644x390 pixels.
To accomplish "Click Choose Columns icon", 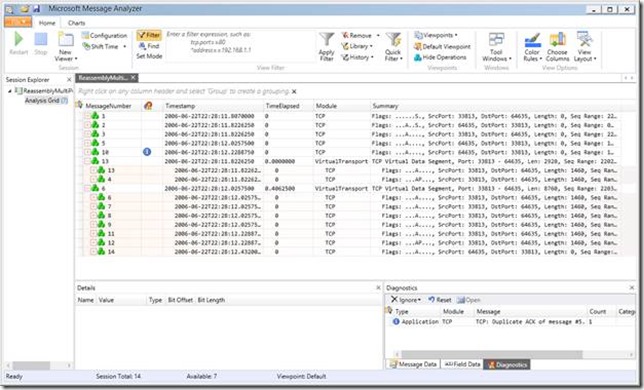I will (557, 40).
